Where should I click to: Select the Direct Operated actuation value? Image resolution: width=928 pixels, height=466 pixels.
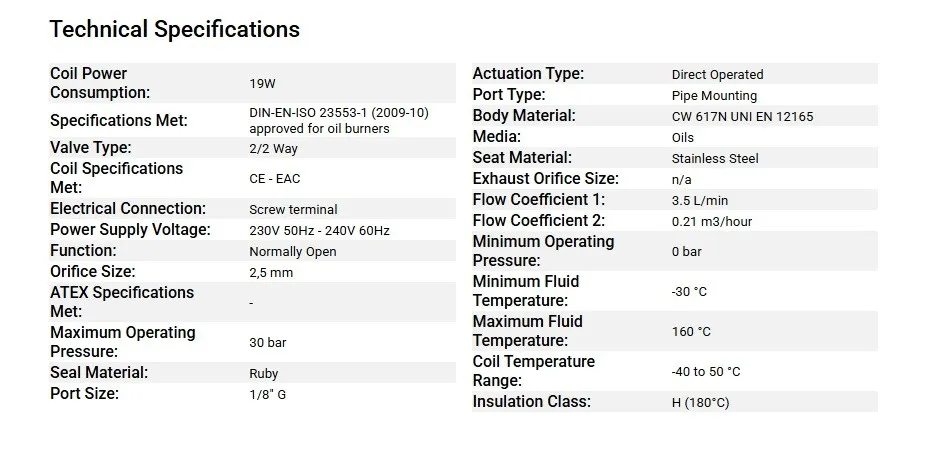pyautogui.click(x=717, y=75)
